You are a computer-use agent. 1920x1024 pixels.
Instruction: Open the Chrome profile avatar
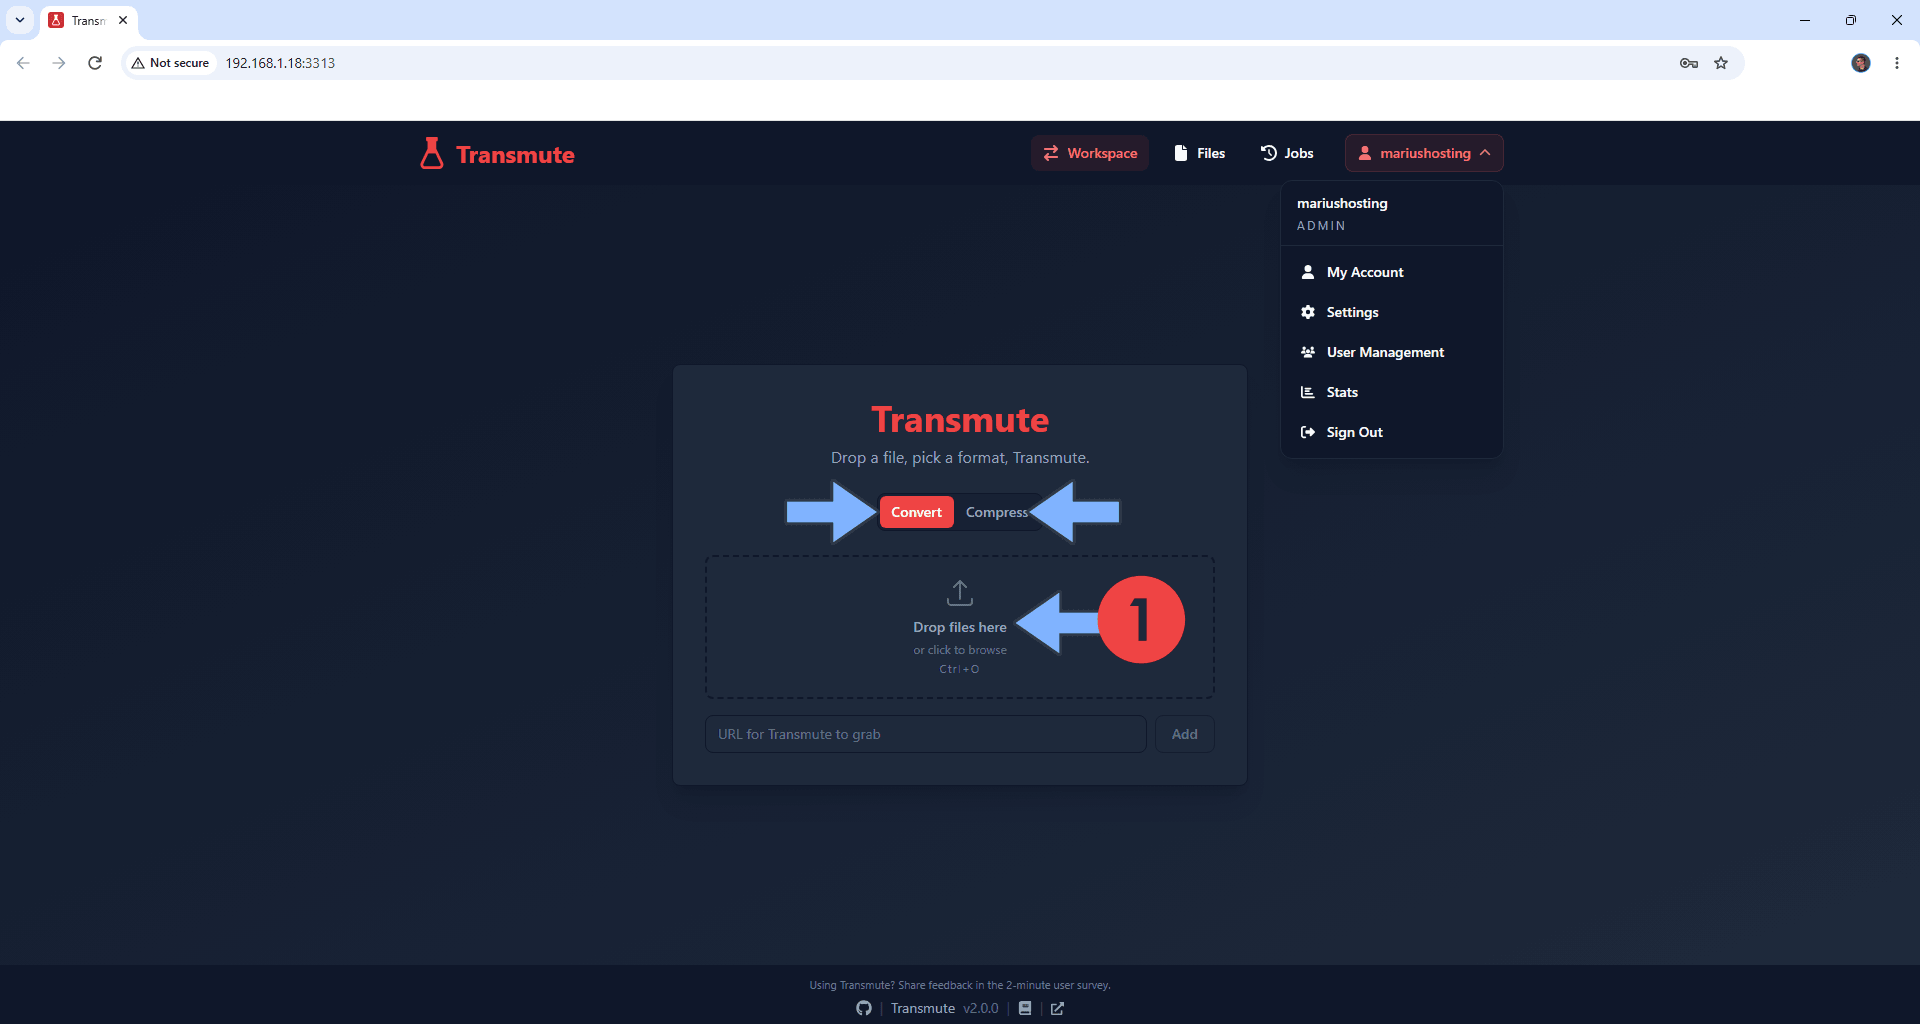(1861, 63)
